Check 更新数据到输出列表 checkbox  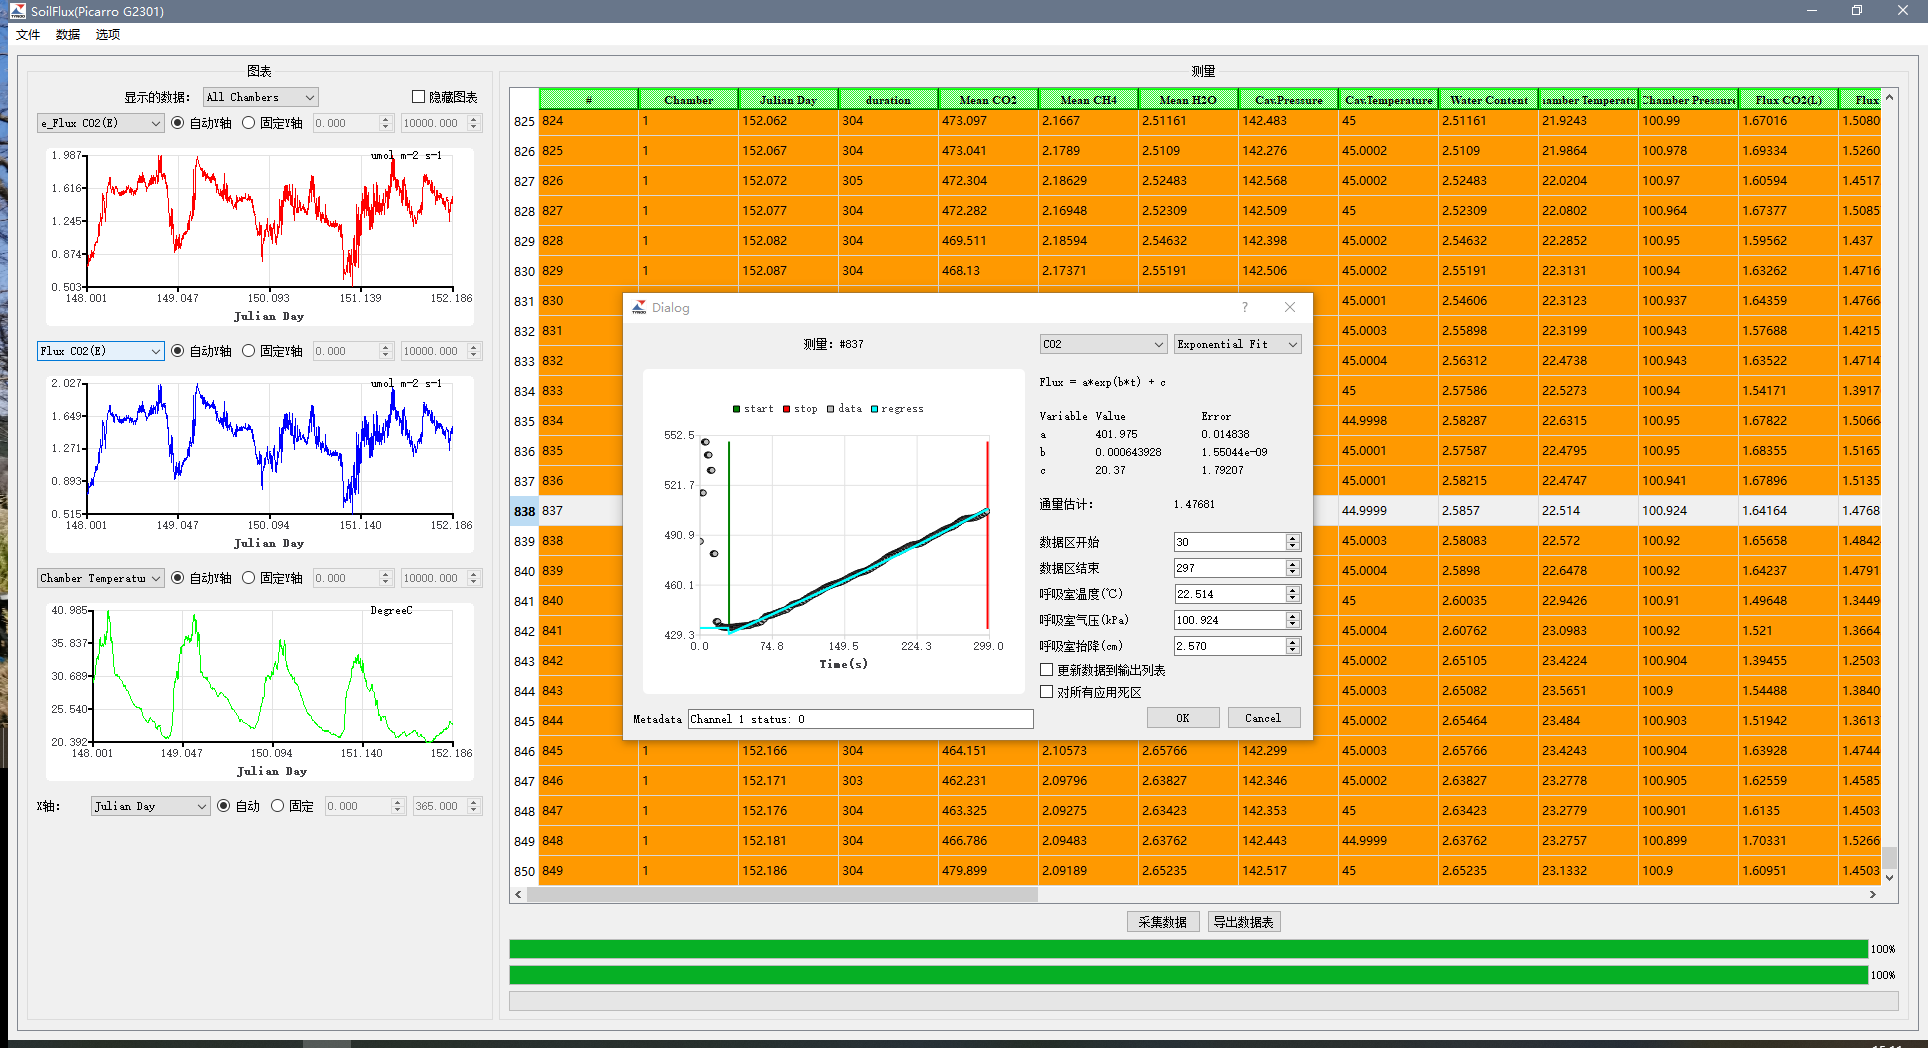[1047, 670]
